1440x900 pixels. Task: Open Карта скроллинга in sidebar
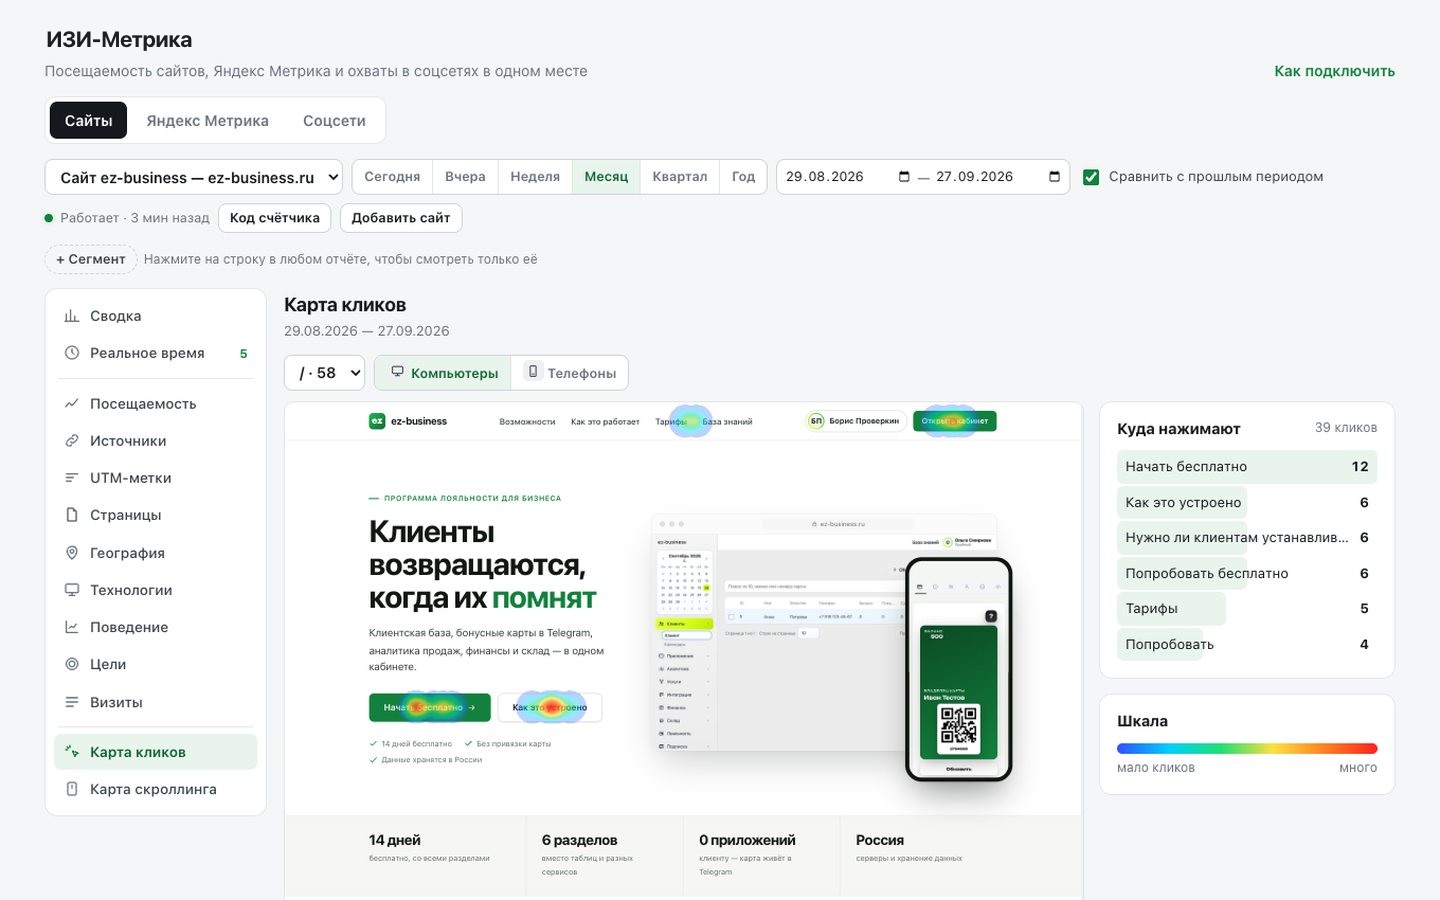155,789
